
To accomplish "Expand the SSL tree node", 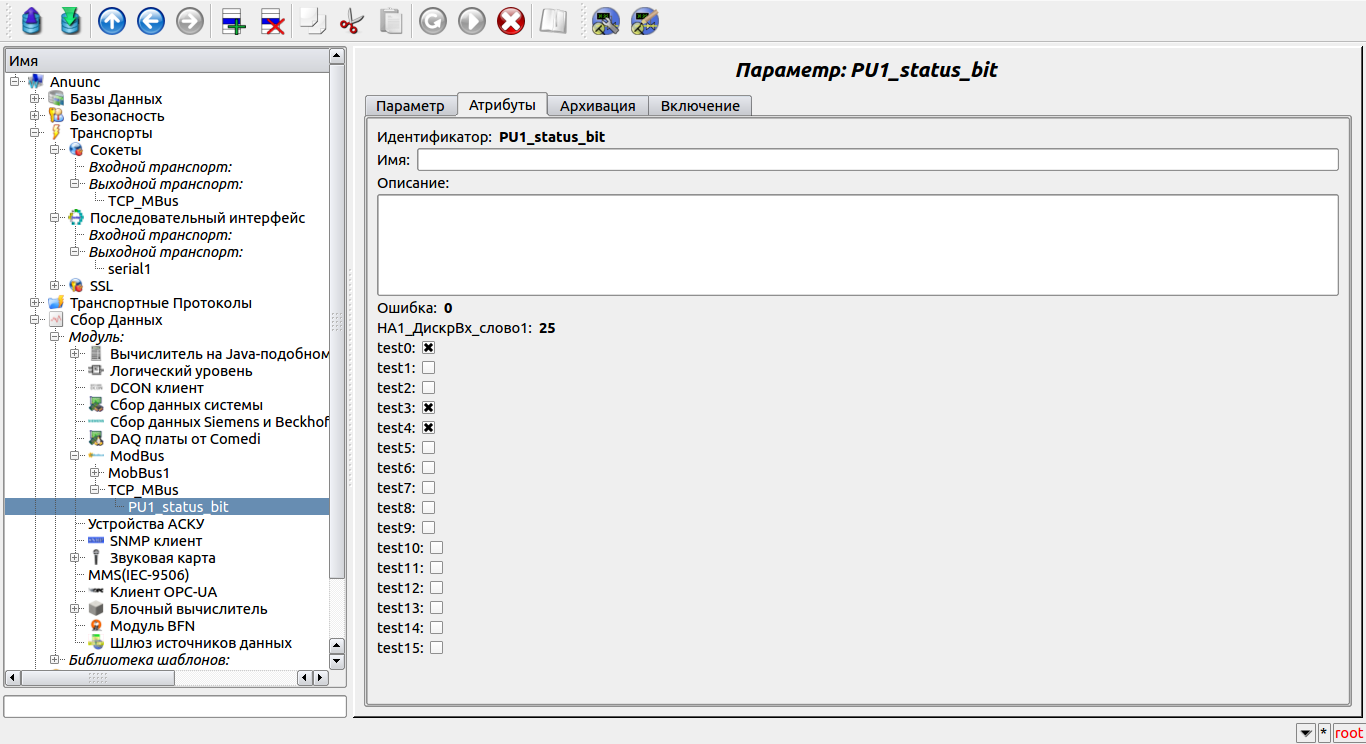I will pyautogui.click(x=55, y=286).
